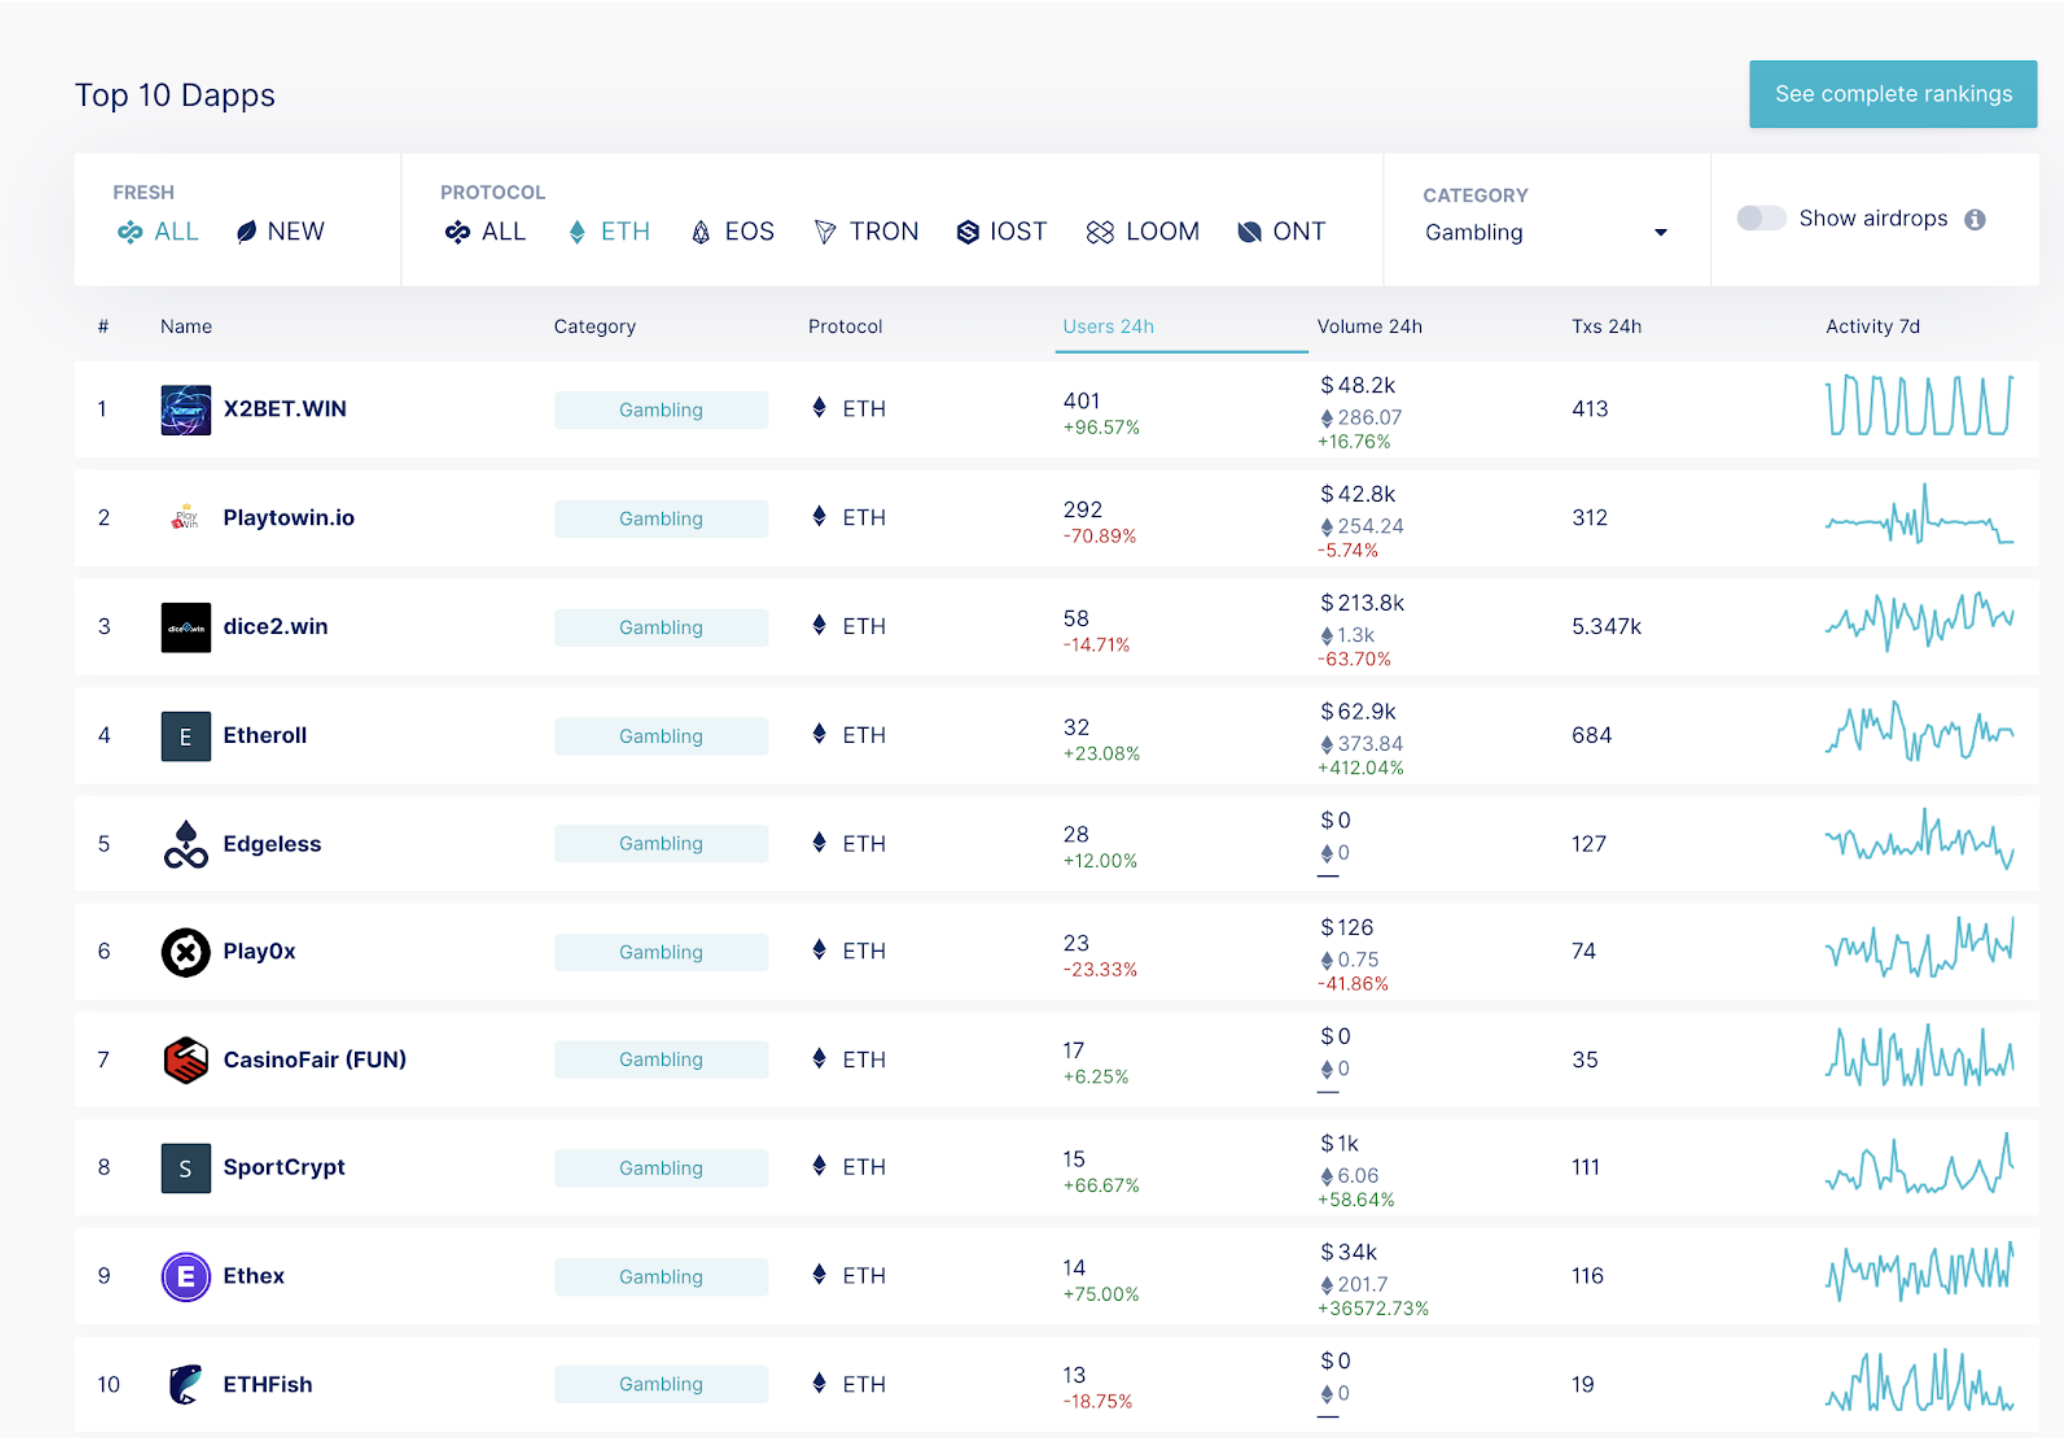
Task: Open X2BET.WIN dapp name link
Action: [285, 409]
